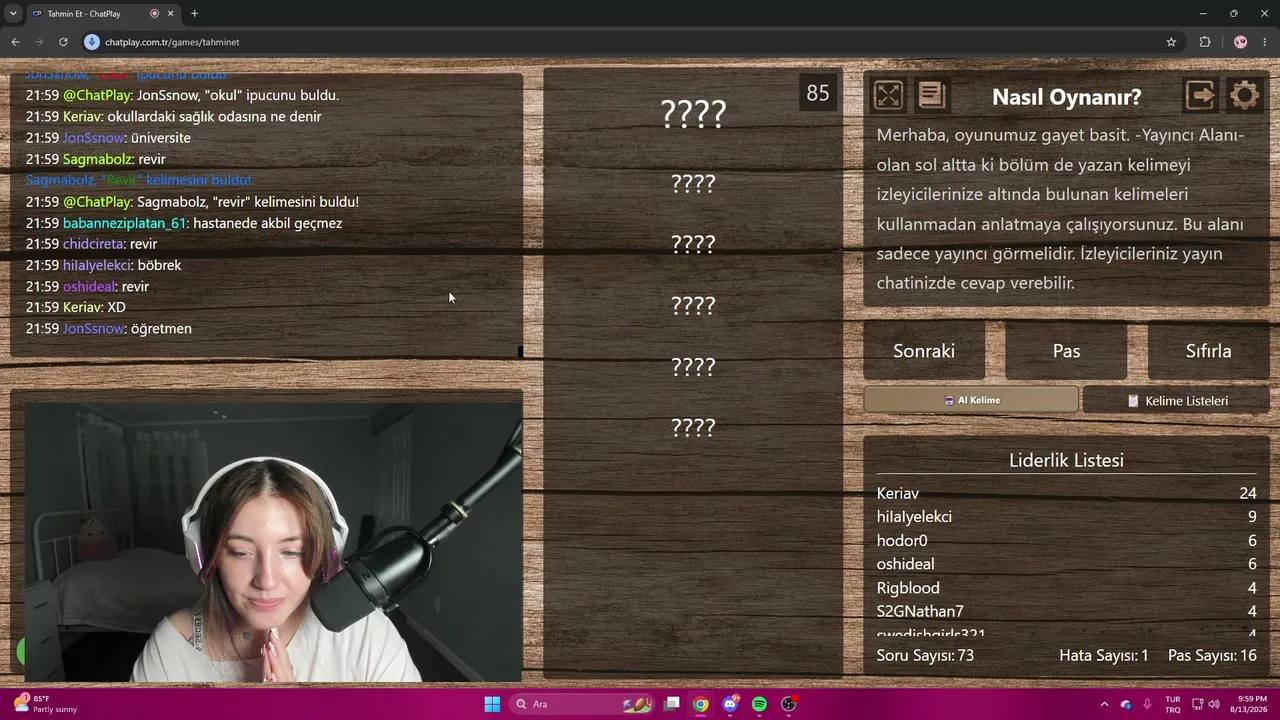1280x720 pixels.
Task: Open the Windows Start menu
Action: click(492, 704)
